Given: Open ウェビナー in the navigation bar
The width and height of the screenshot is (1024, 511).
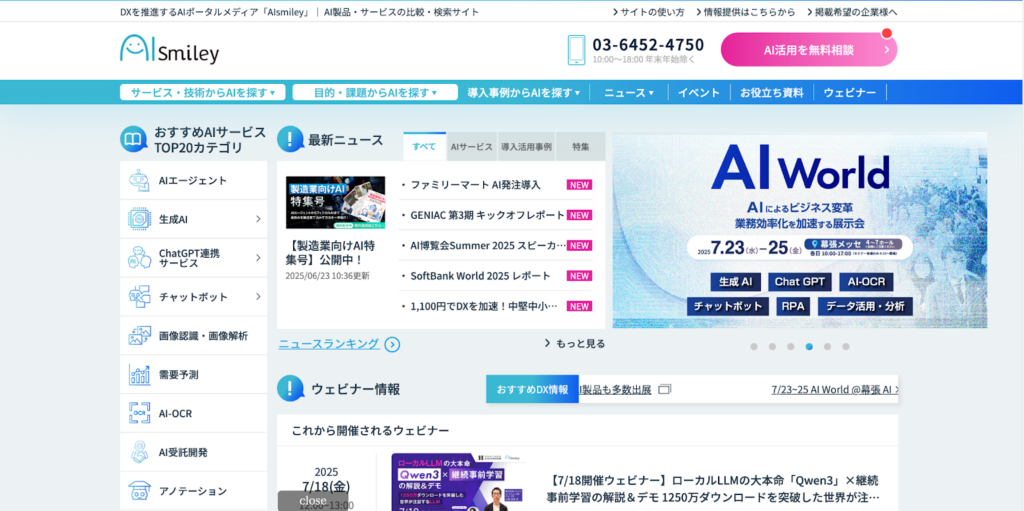Looking at the screenshot, I should click(850, 93).
